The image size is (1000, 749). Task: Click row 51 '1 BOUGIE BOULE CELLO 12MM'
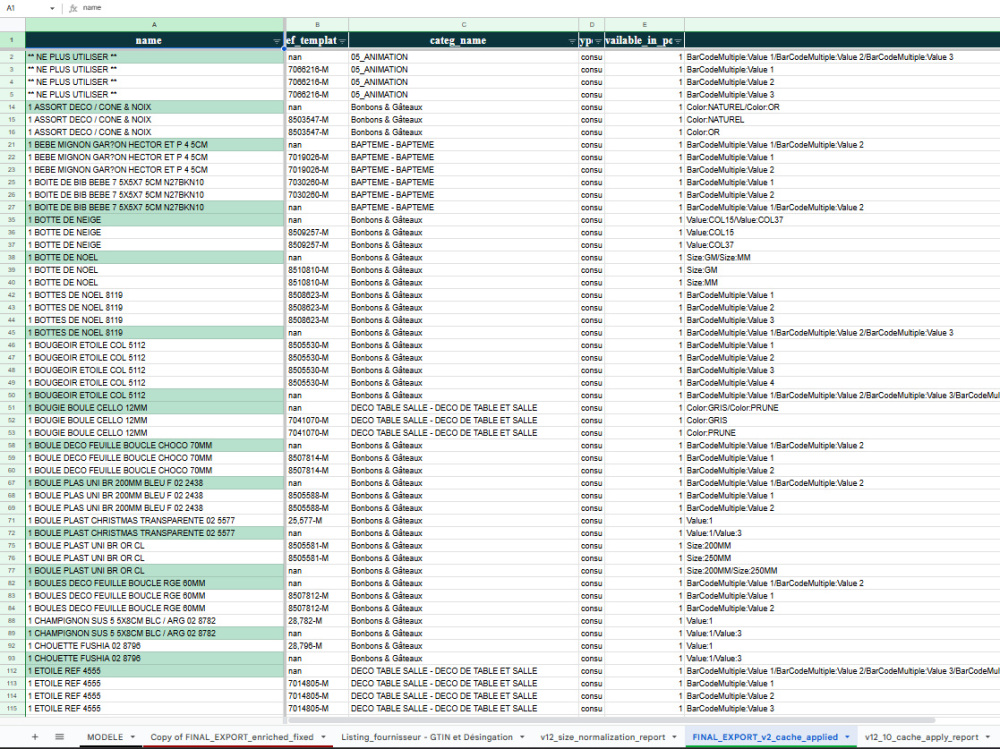154,408
